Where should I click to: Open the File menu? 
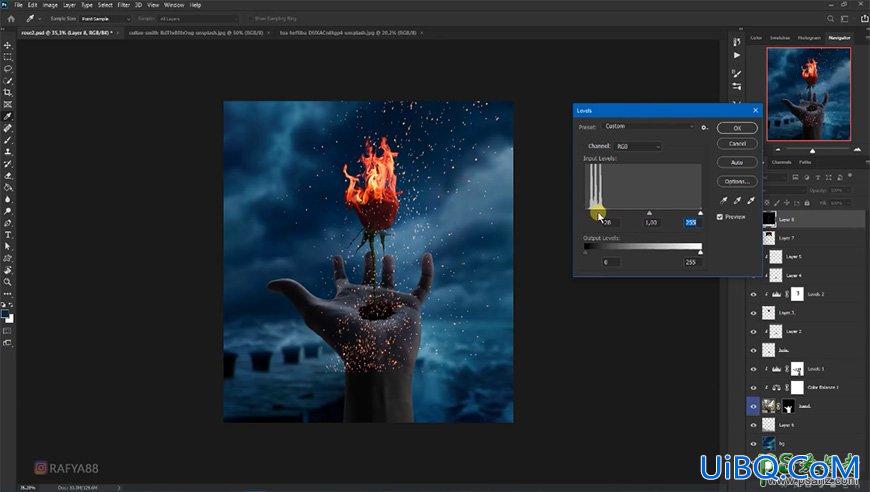(18, 5)
